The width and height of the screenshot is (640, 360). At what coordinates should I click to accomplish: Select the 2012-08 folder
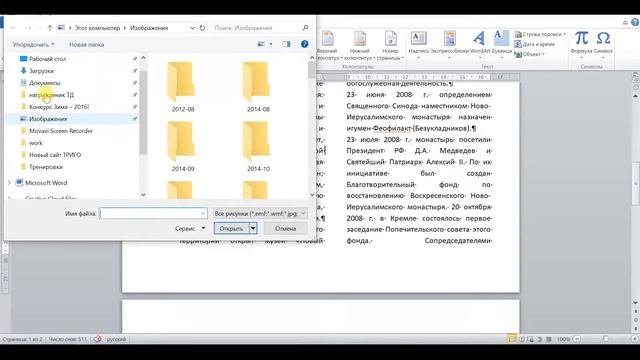(182, 87)
